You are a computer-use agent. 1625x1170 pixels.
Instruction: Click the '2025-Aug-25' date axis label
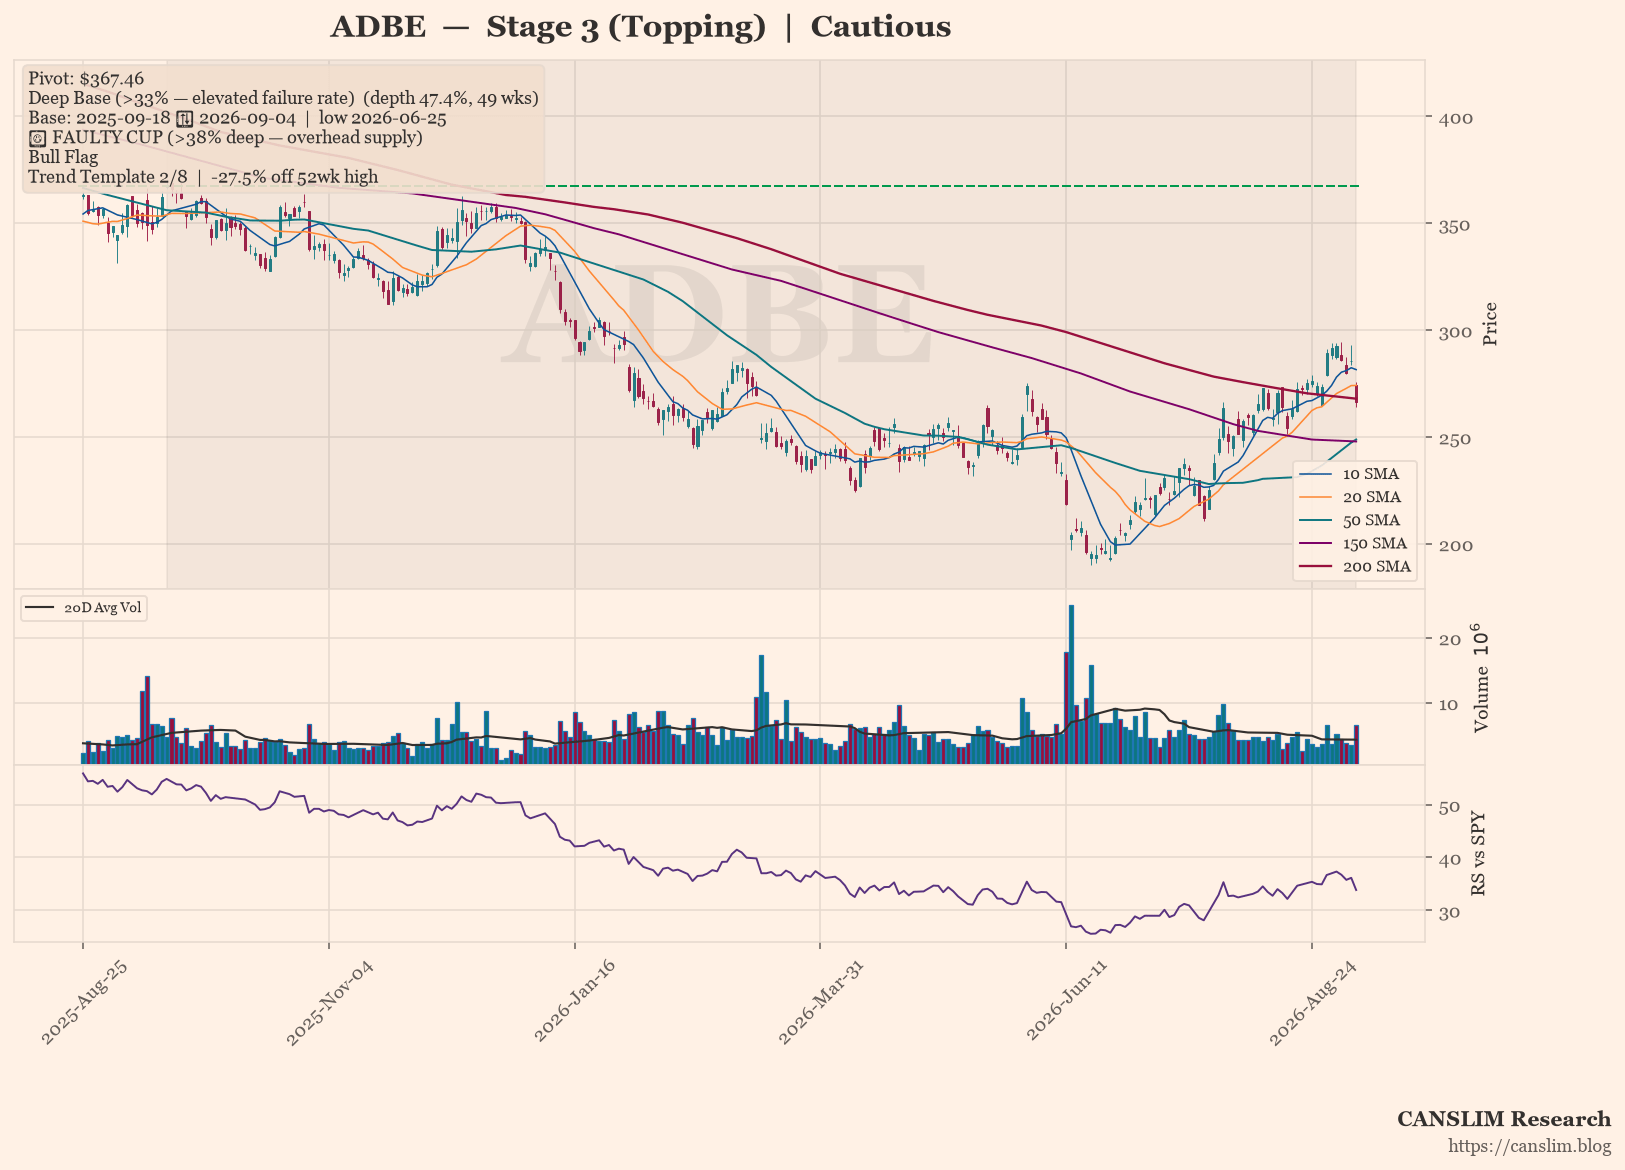(84, 1003)
